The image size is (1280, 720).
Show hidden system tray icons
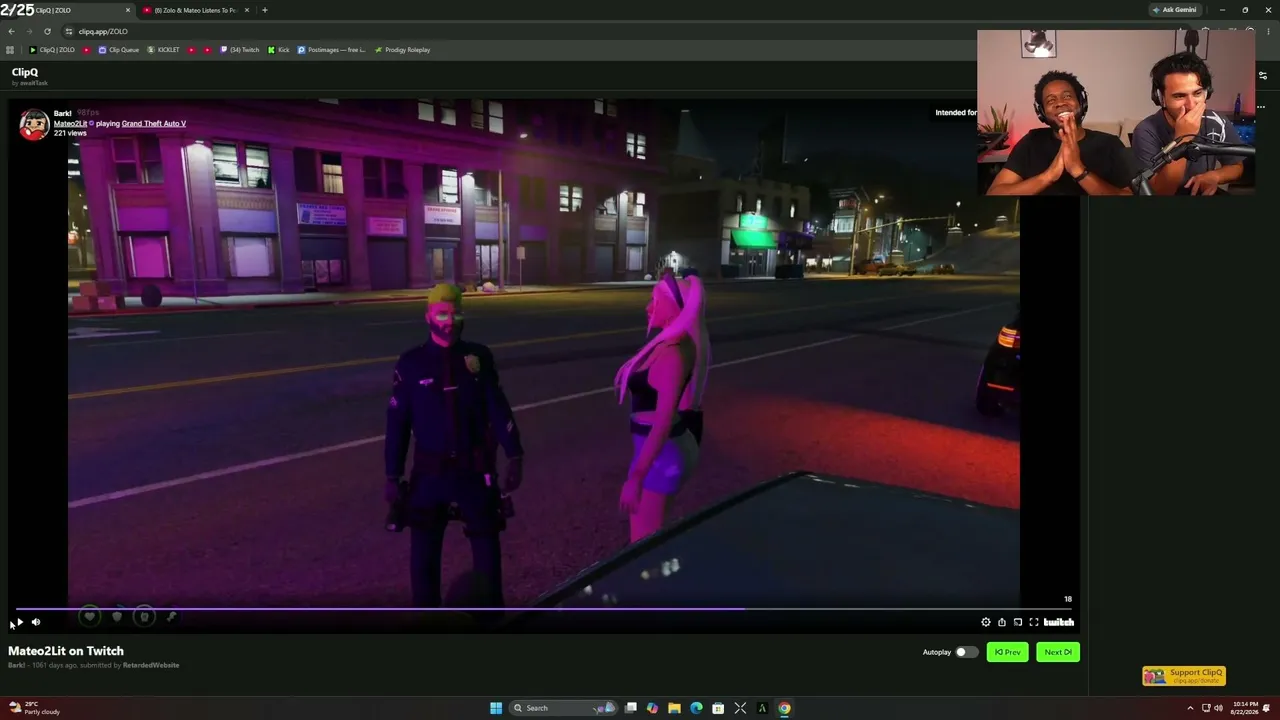pyautogui.click(x=1191, y=708)
